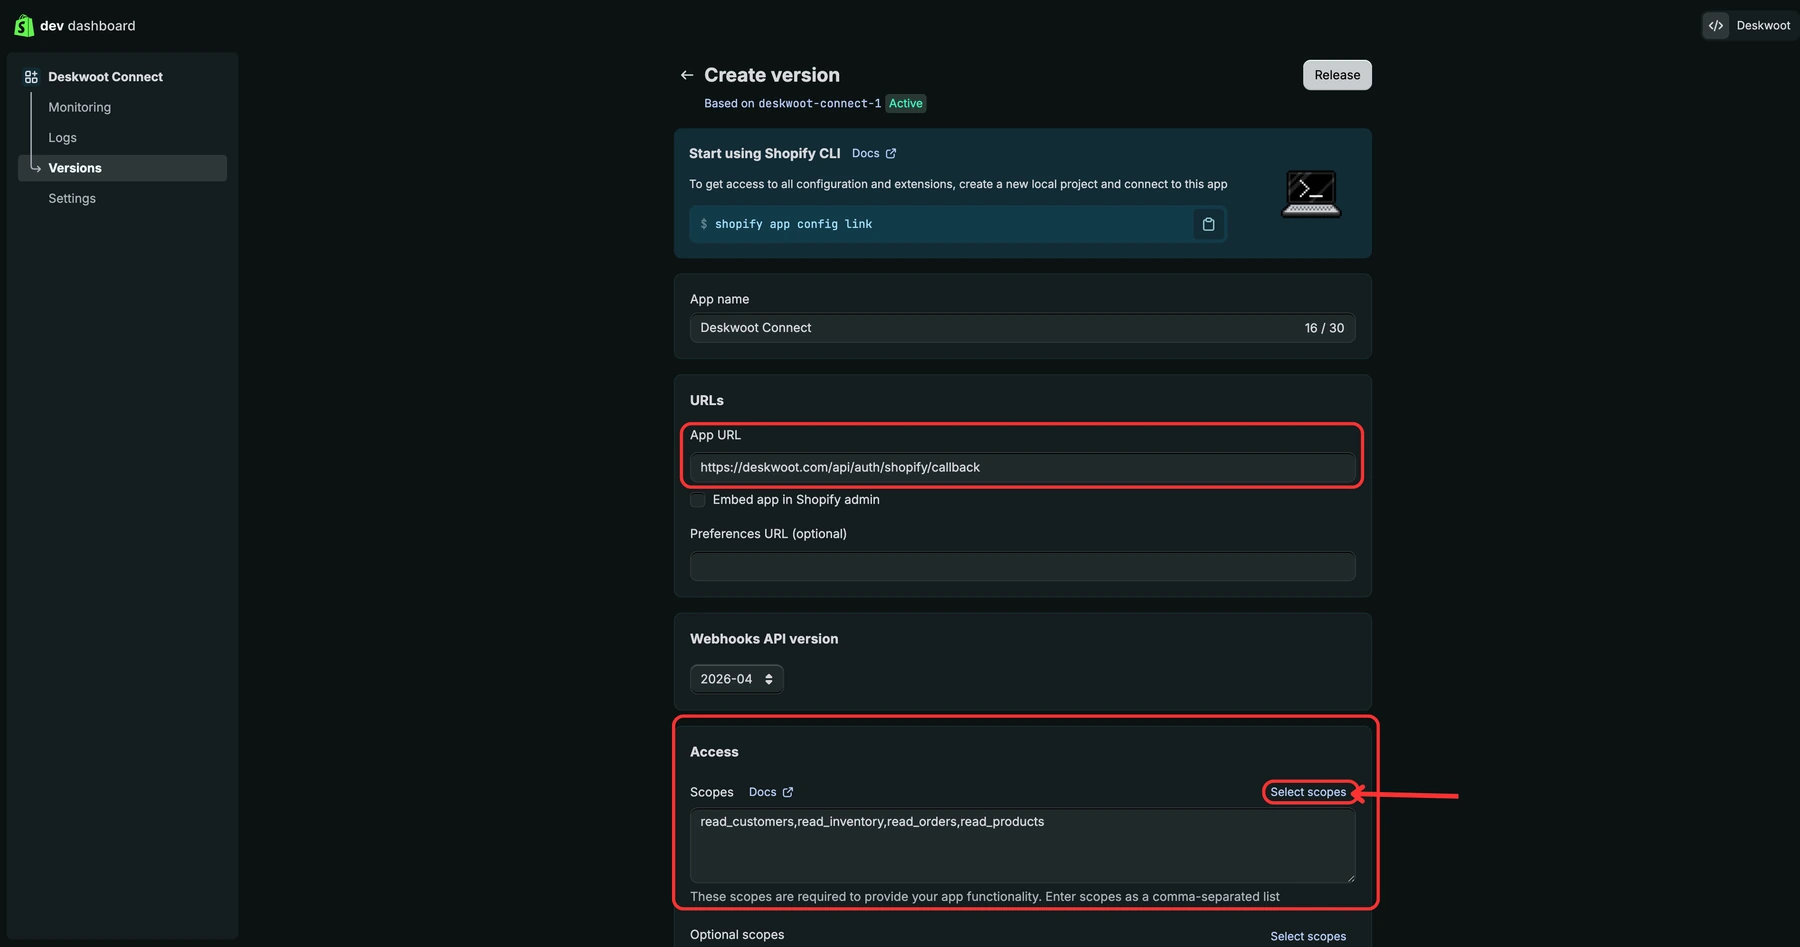
Task: Click inside the Scopes text area
Action: (1022, 846)
